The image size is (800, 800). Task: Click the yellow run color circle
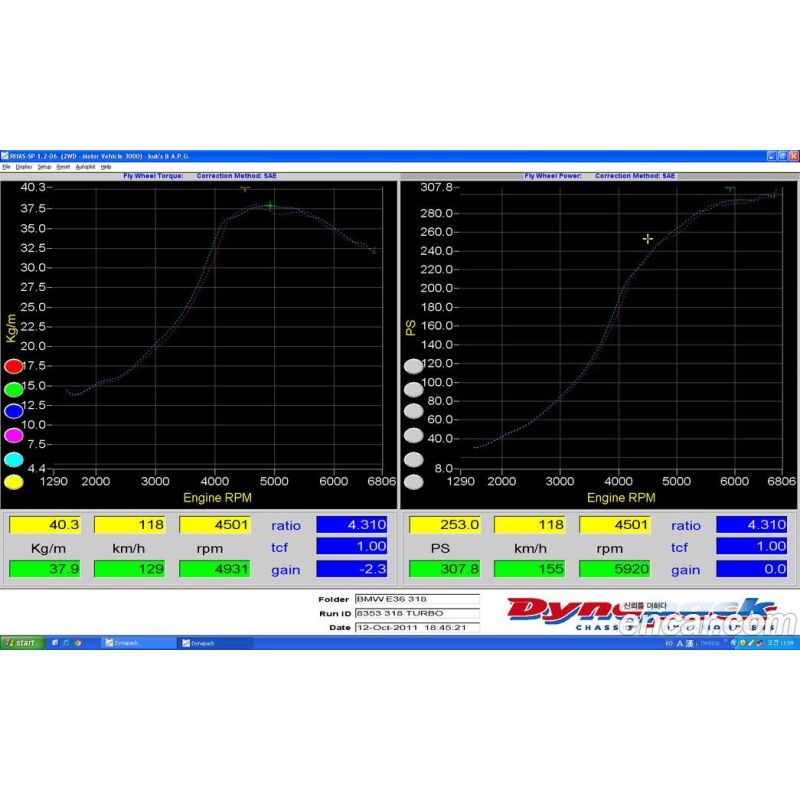point(13,482)
